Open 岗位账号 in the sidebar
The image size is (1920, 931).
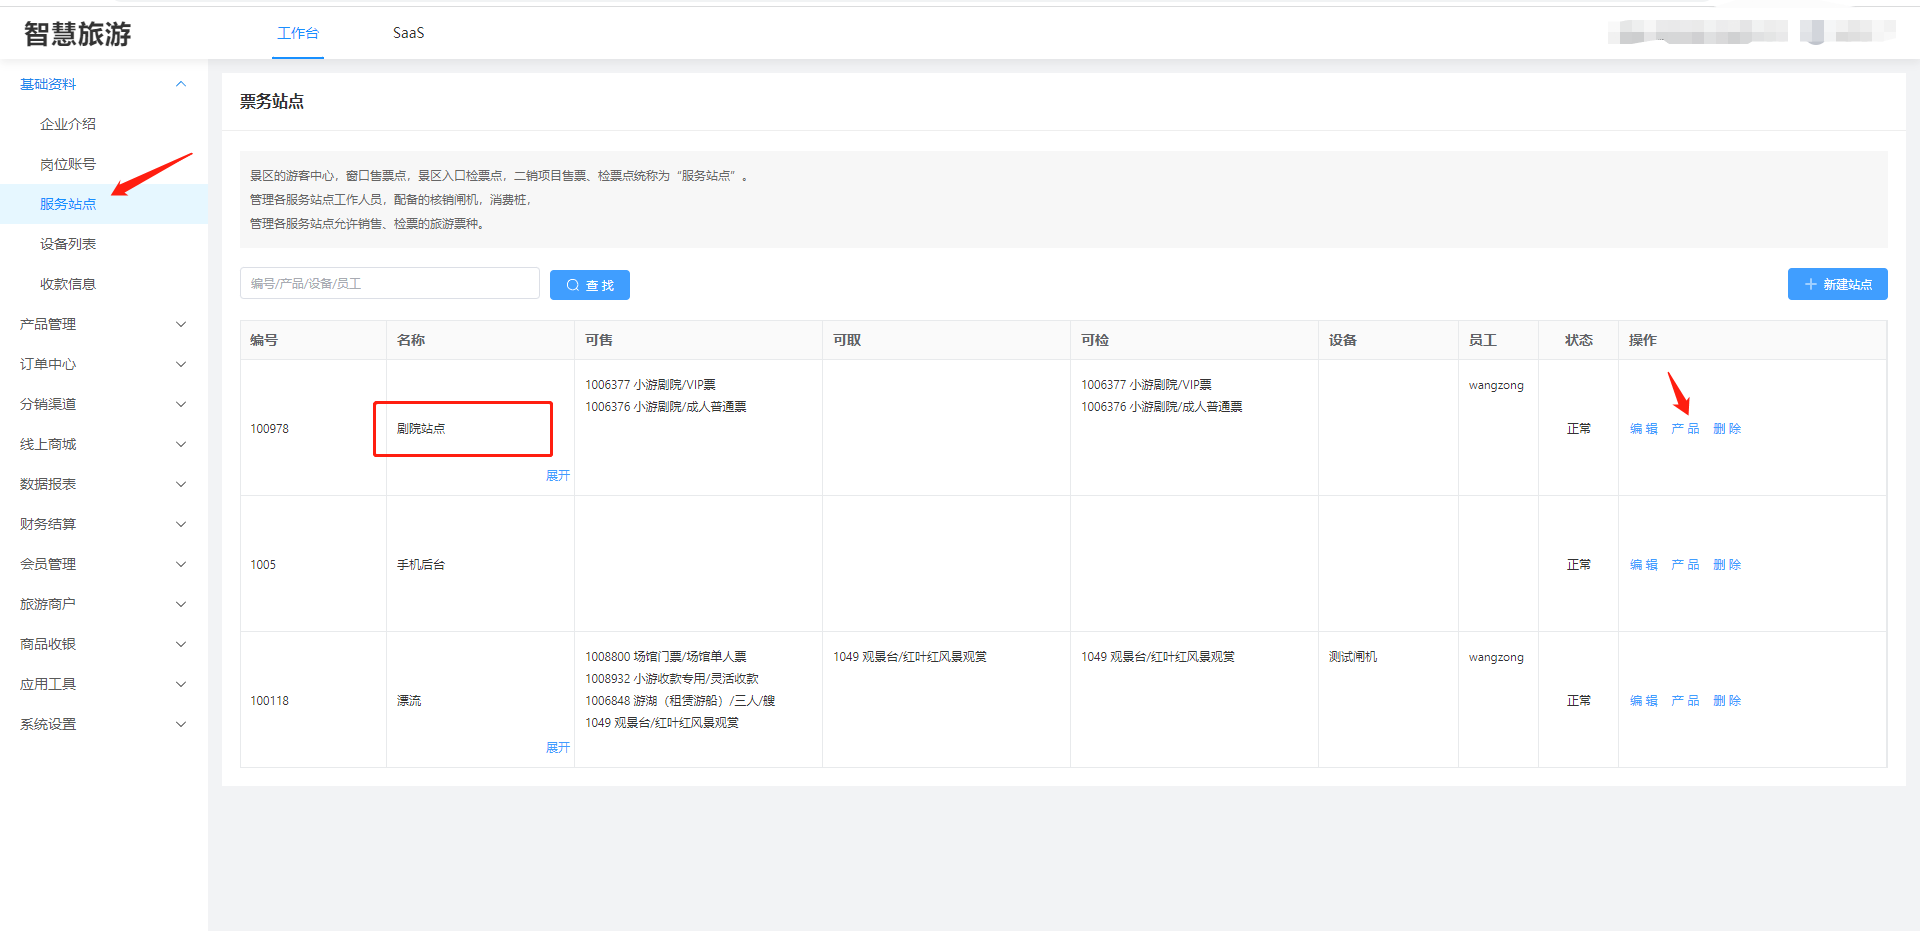[x=68, y=164]
